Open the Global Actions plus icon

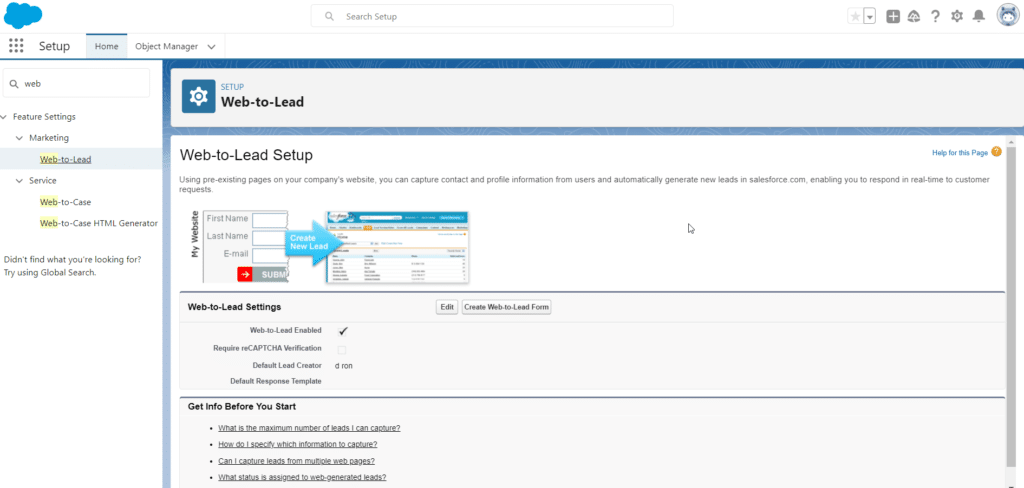[893, 16]
